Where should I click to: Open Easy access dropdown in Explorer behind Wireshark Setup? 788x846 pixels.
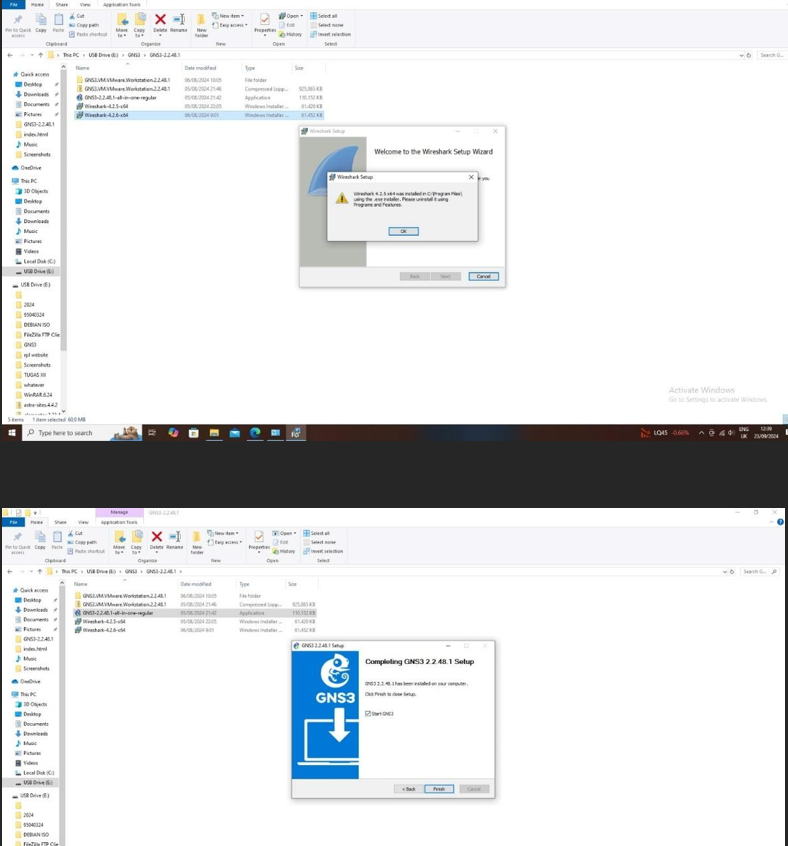click(x=230, y=25)
